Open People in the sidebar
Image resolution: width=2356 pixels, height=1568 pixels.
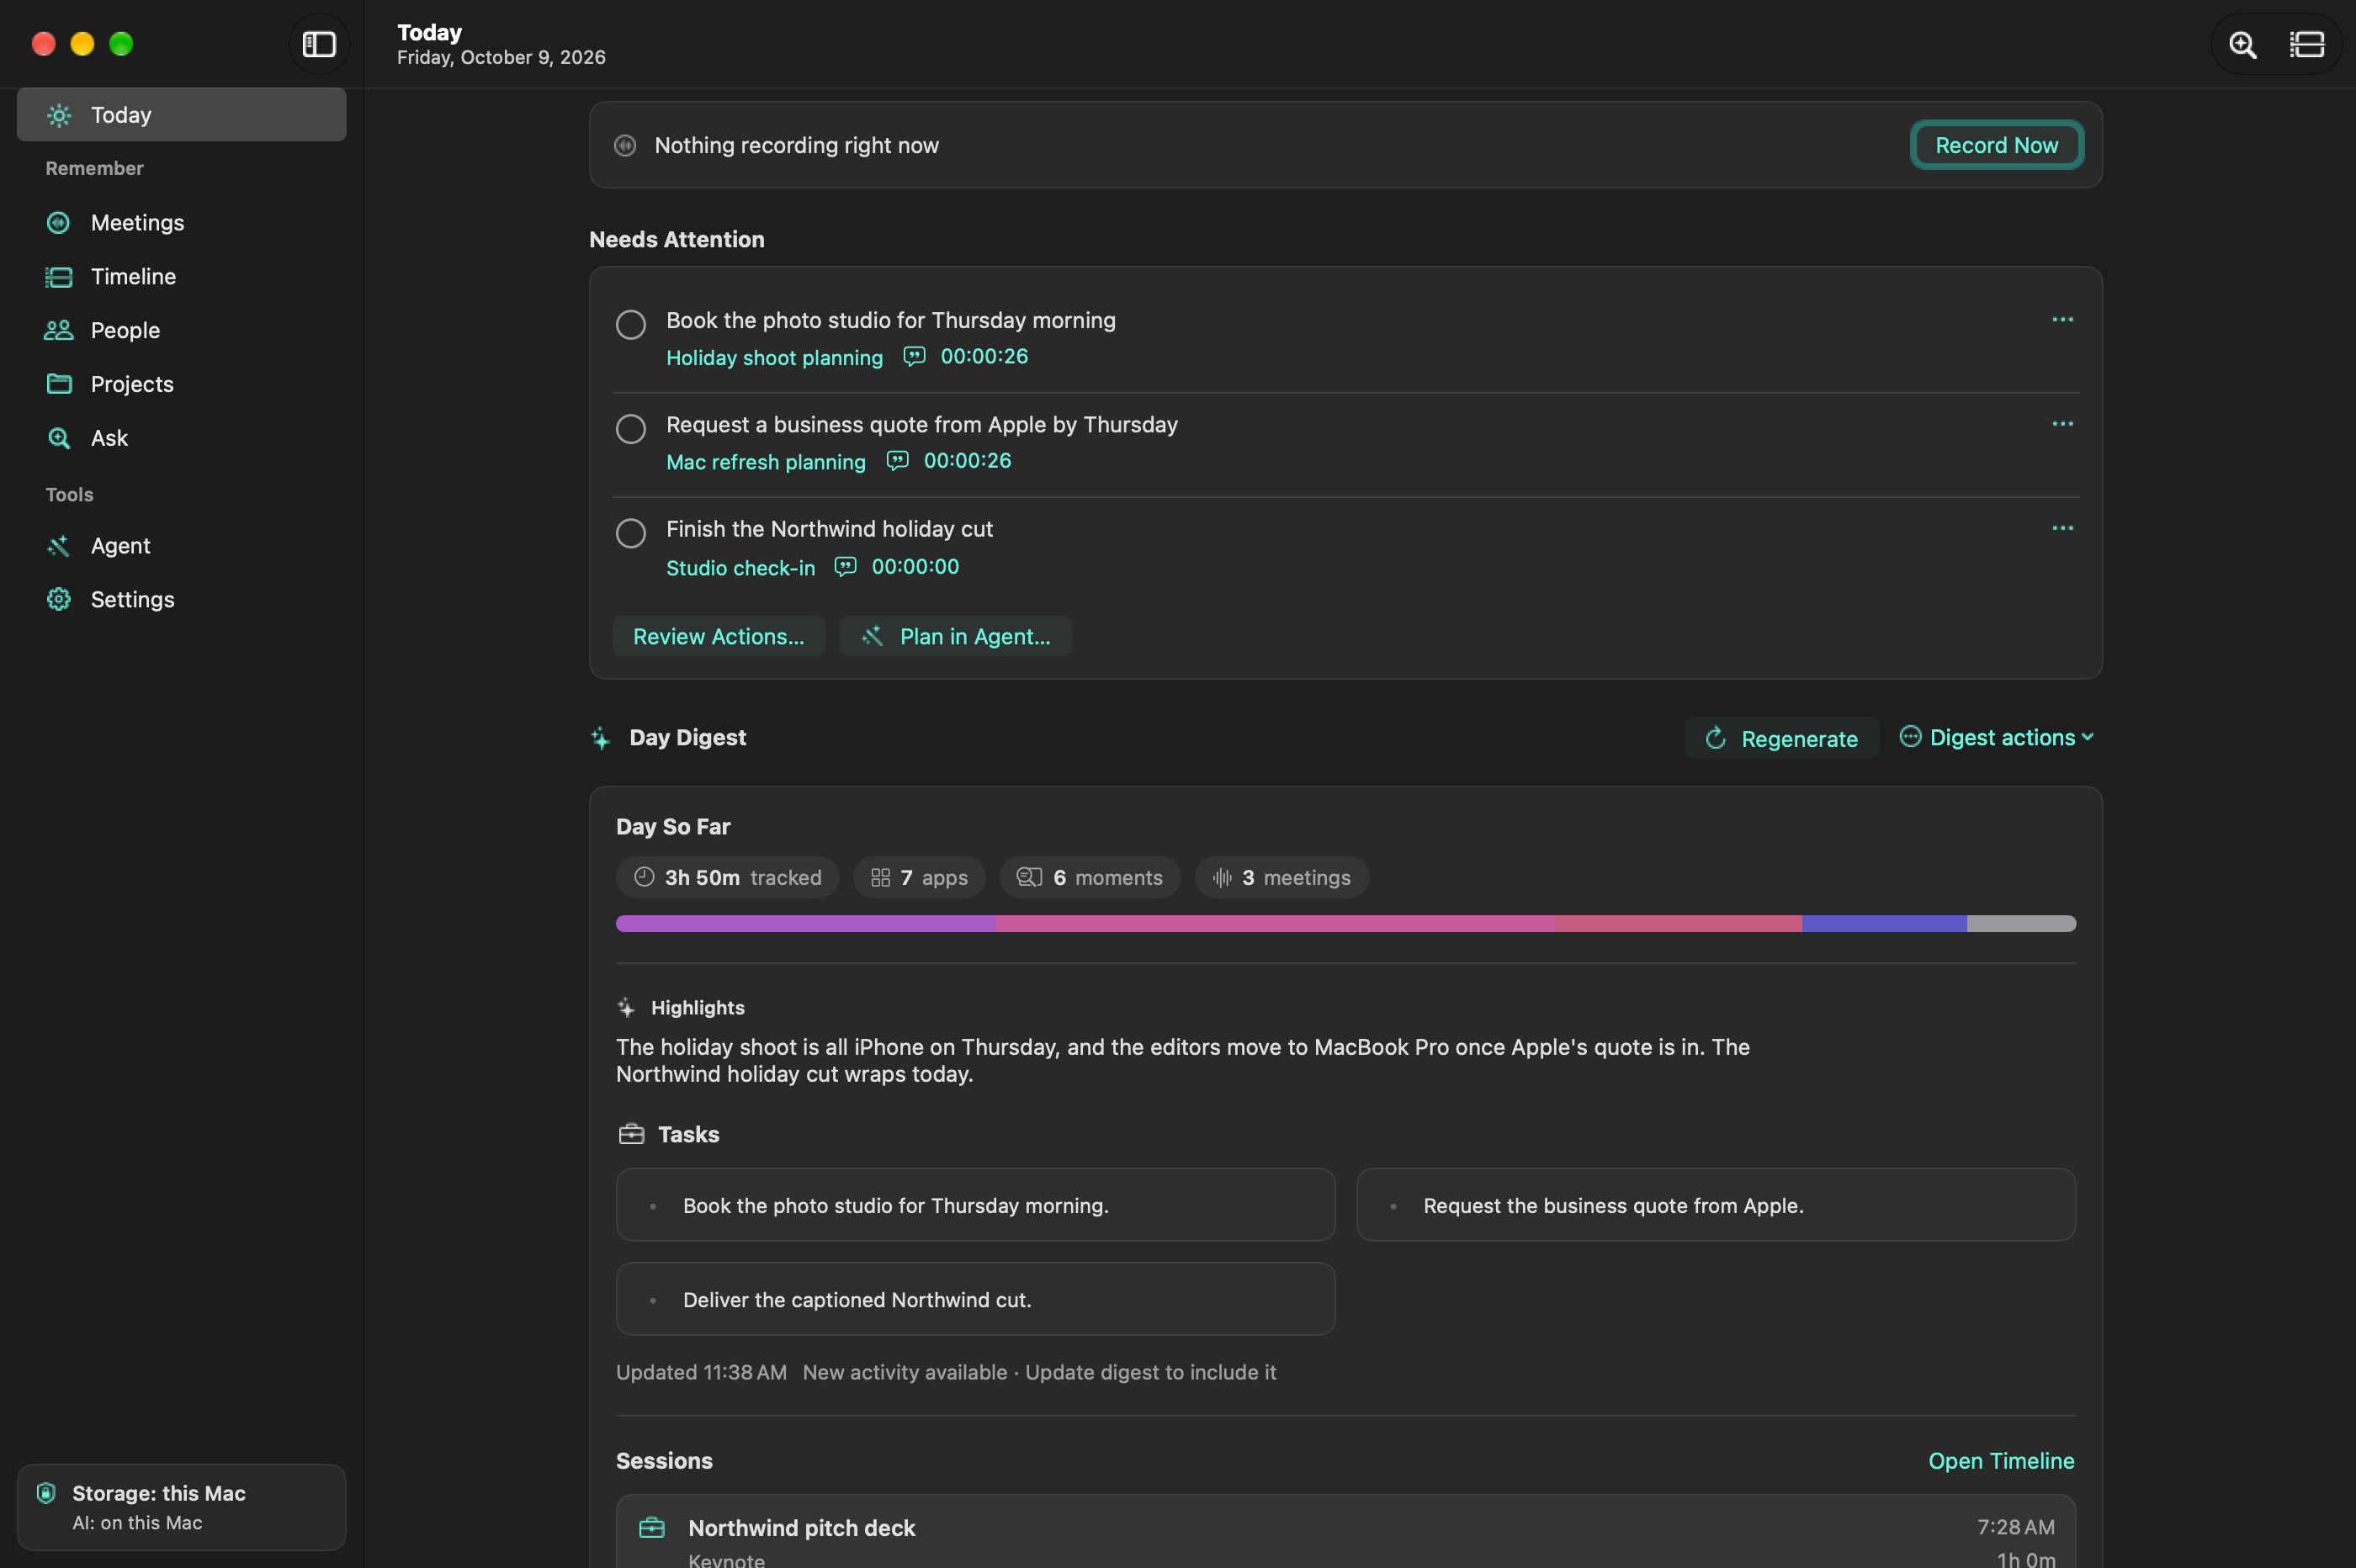coord(182,330)
